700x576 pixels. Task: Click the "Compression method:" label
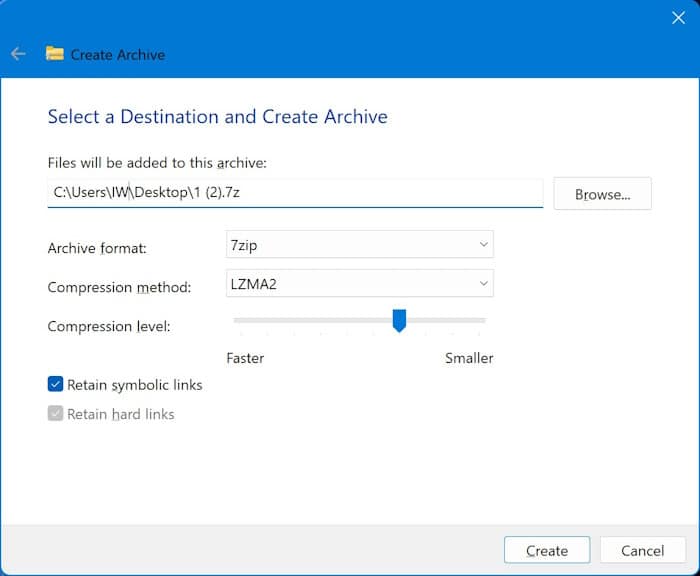tap(119, 287)
